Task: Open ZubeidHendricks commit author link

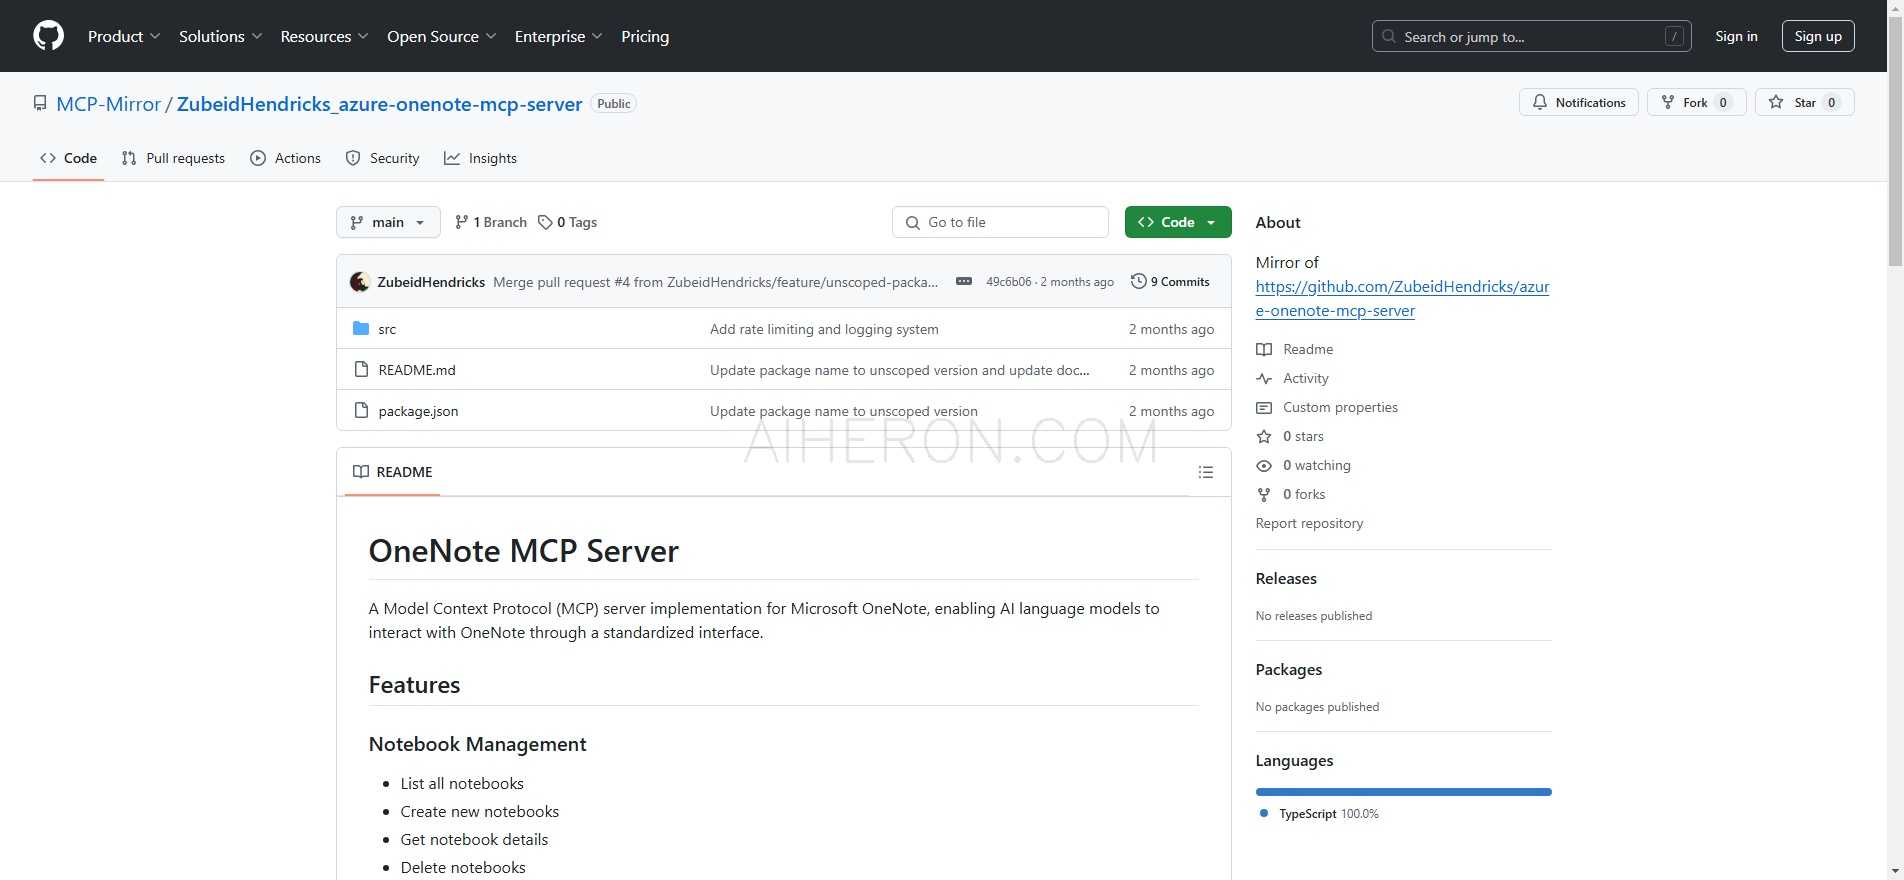Action: click(431, 282)
